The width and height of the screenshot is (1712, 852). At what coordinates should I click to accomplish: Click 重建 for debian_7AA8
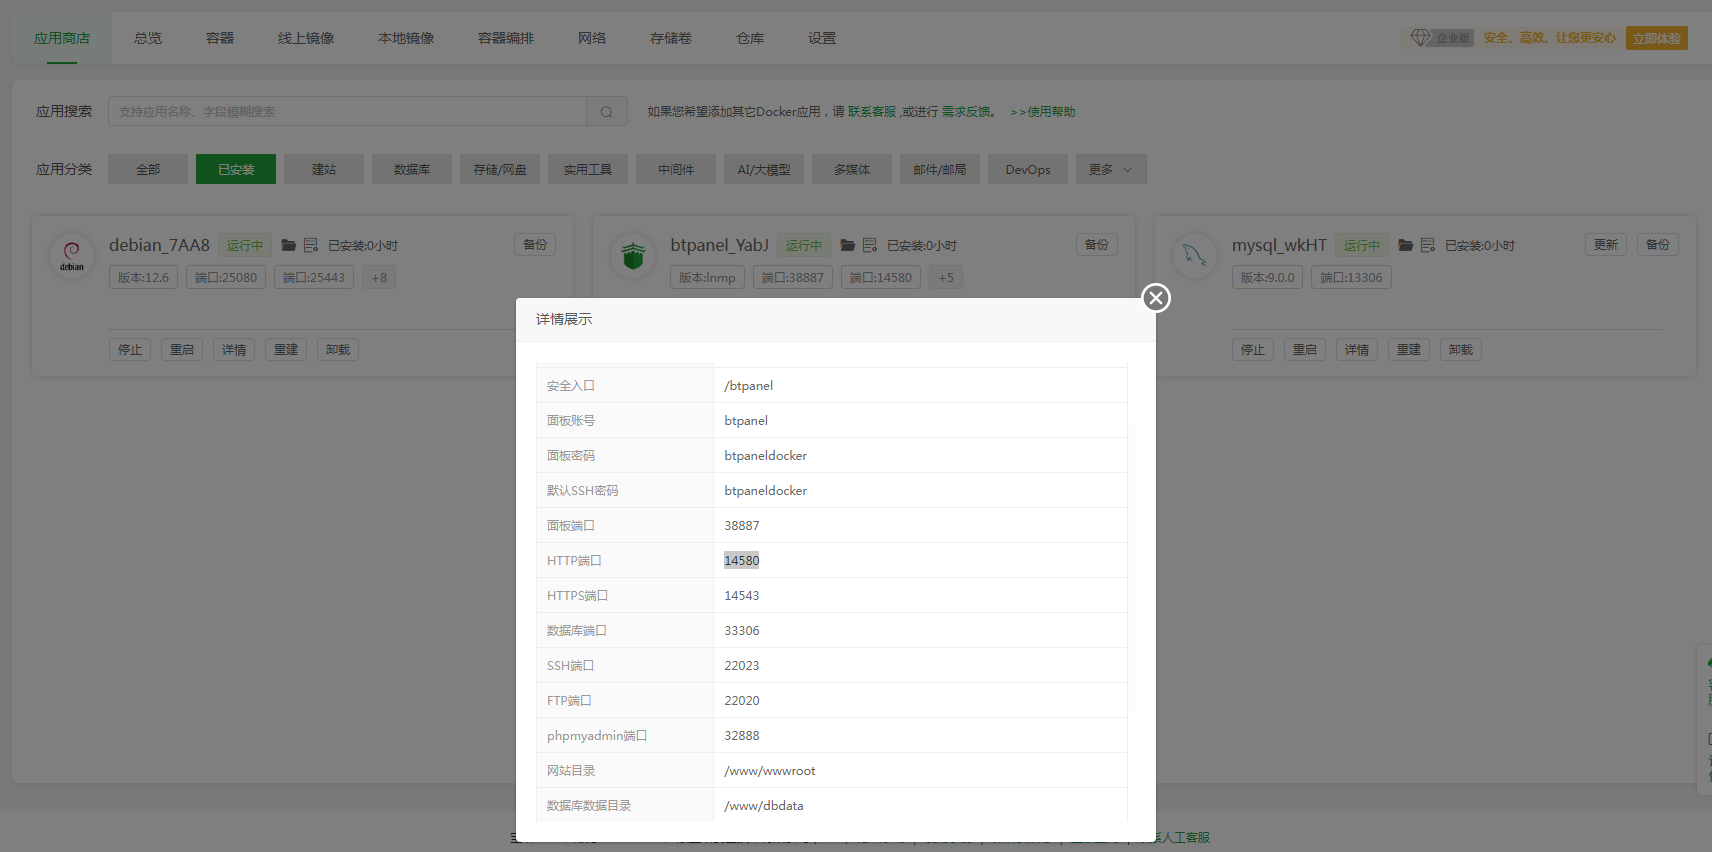click(286, 350)
